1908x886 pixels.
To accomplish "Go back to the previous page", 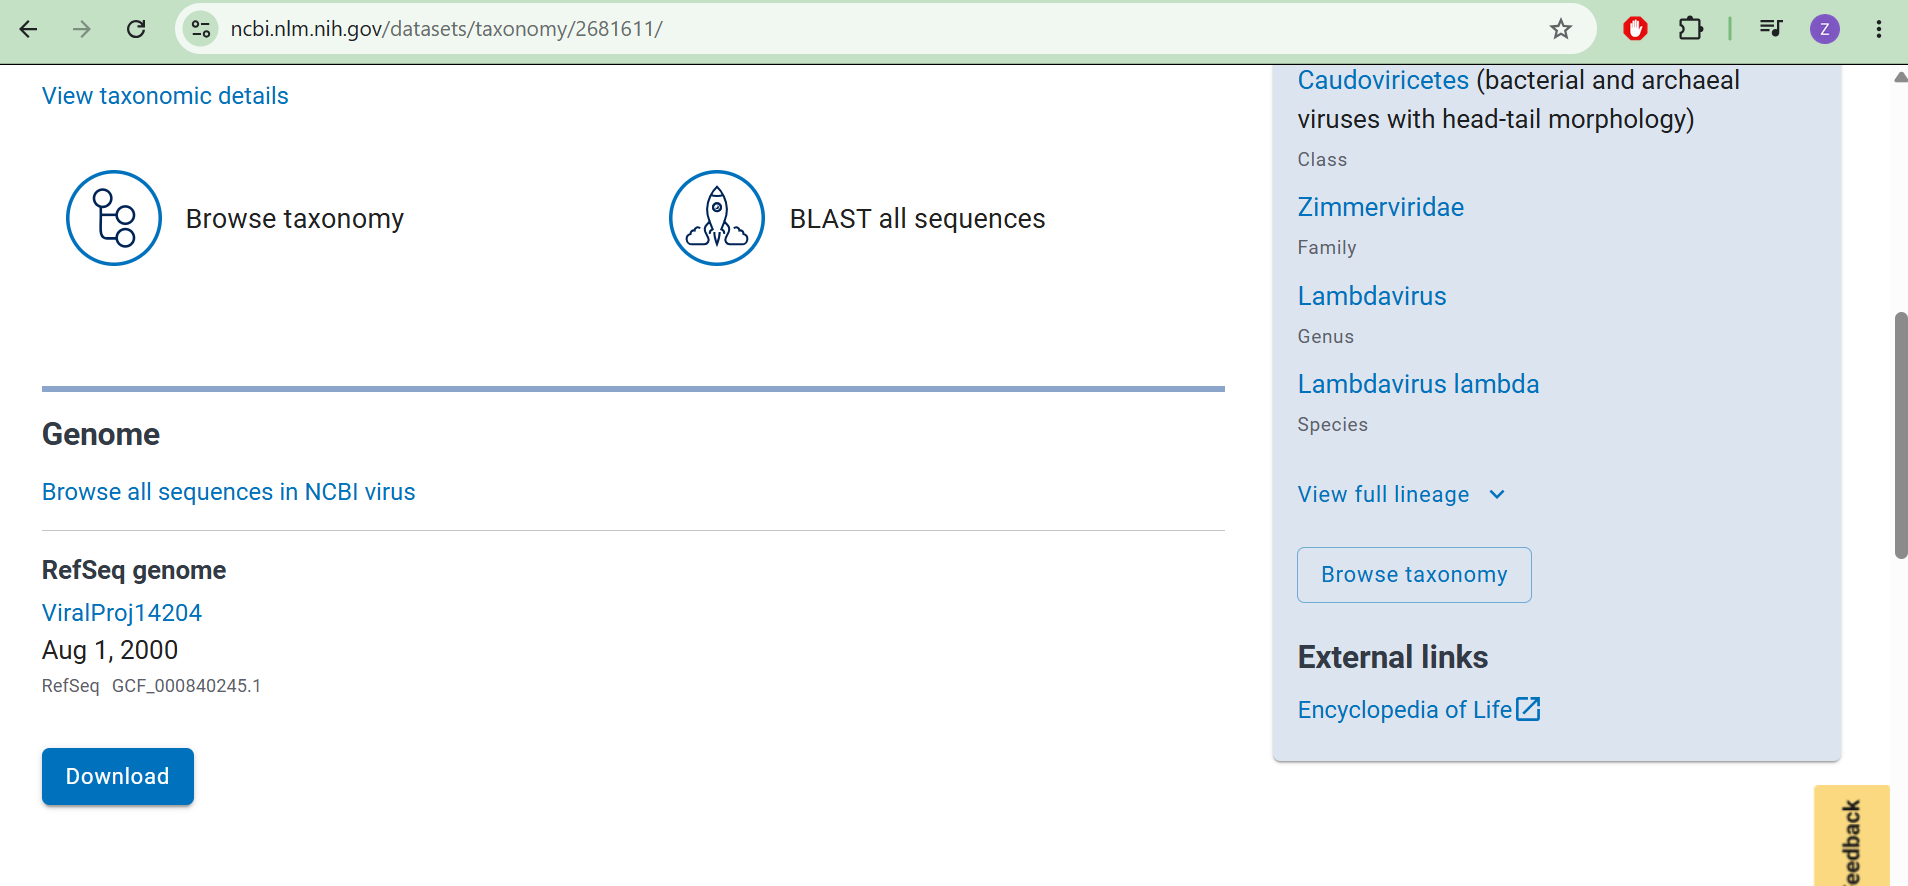I will click(28, 29).
